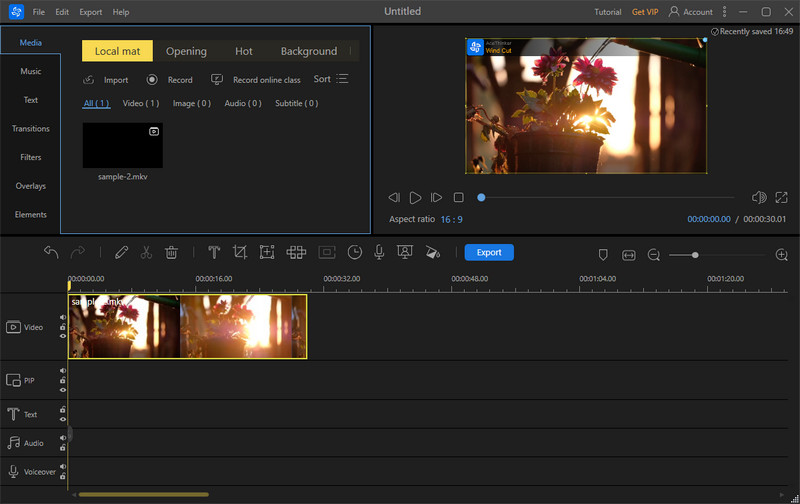The image size is (800, 504).
Task: Open the Duration clock tool
Action: tap(355, 252)
